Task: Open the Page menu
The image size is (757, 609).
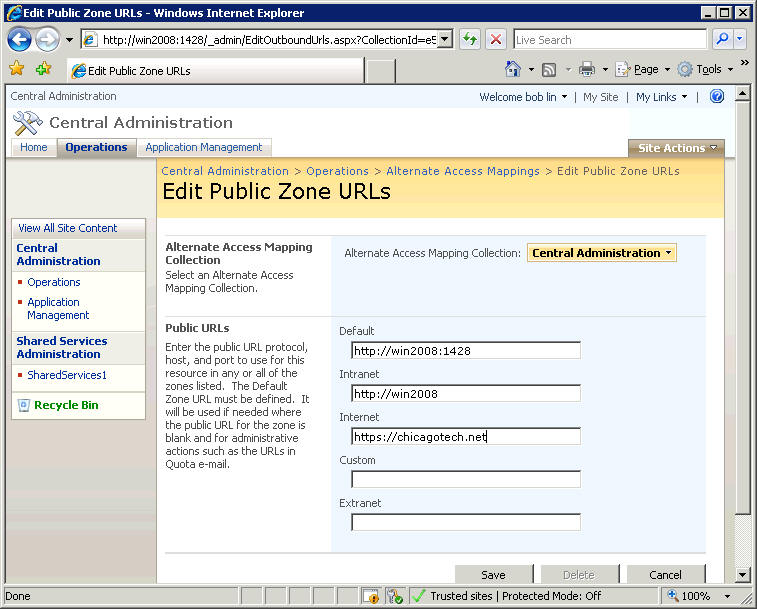Action: [x=643, y=70]
